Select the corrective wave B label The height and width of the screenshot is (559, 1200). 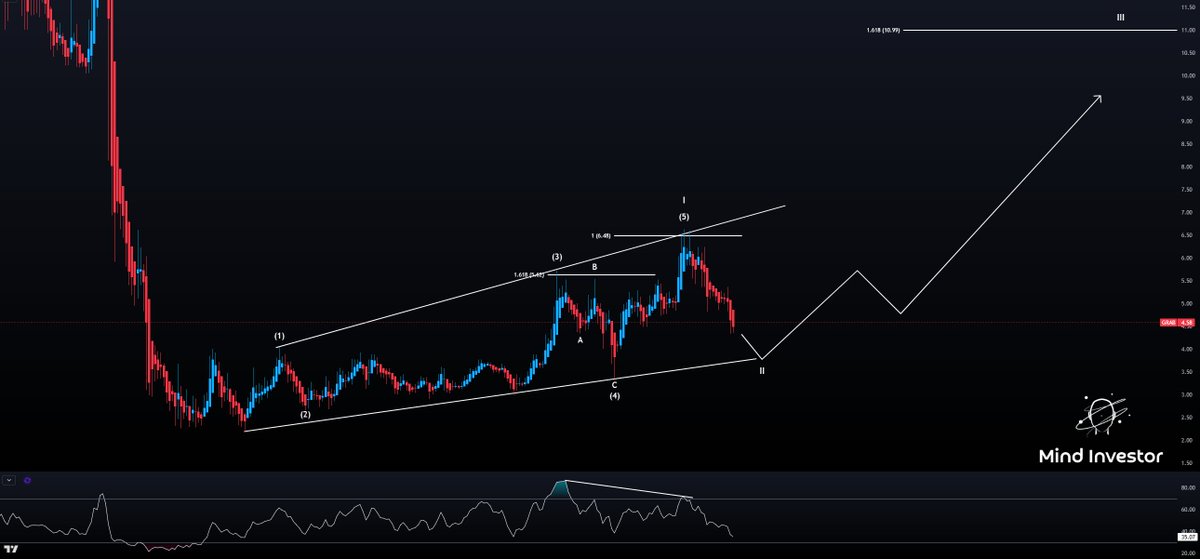tap(594, 266)
